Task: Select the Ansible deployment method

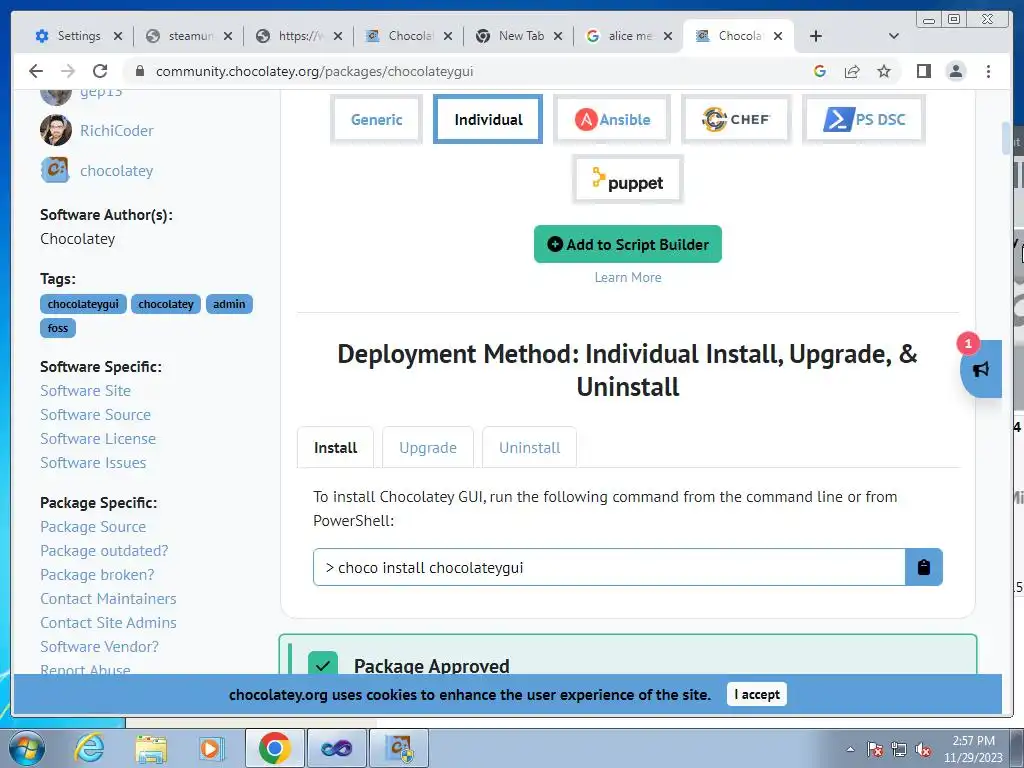Action: [x=612, y=120]
